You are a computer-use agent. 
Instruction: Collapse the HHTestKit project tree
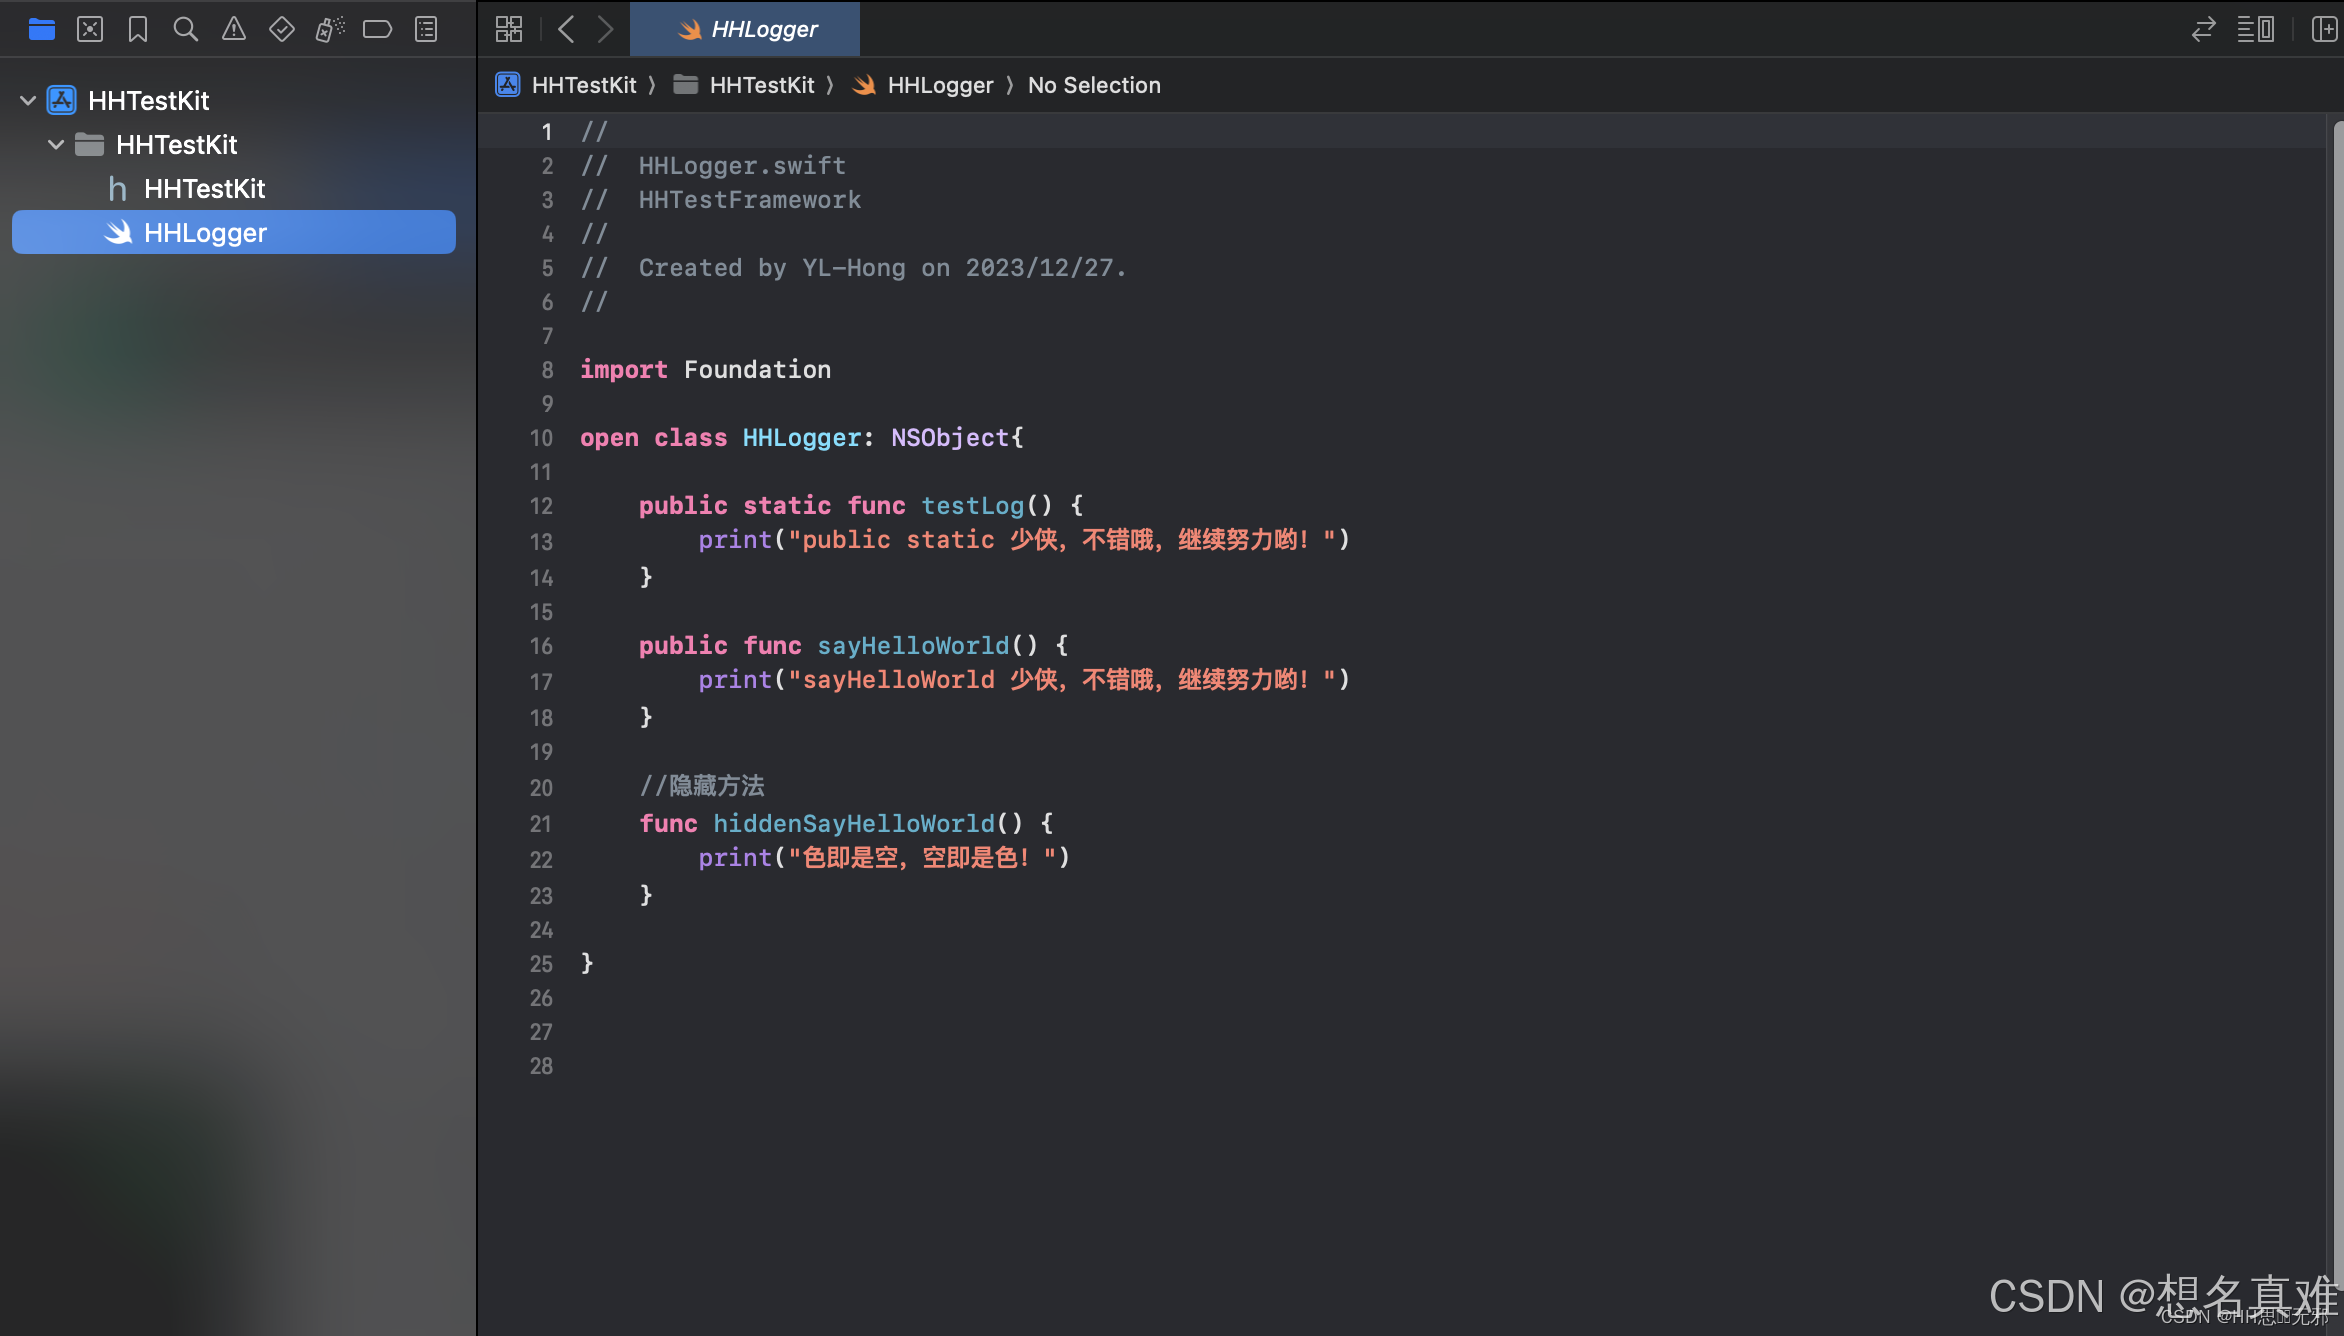(28, 100)
